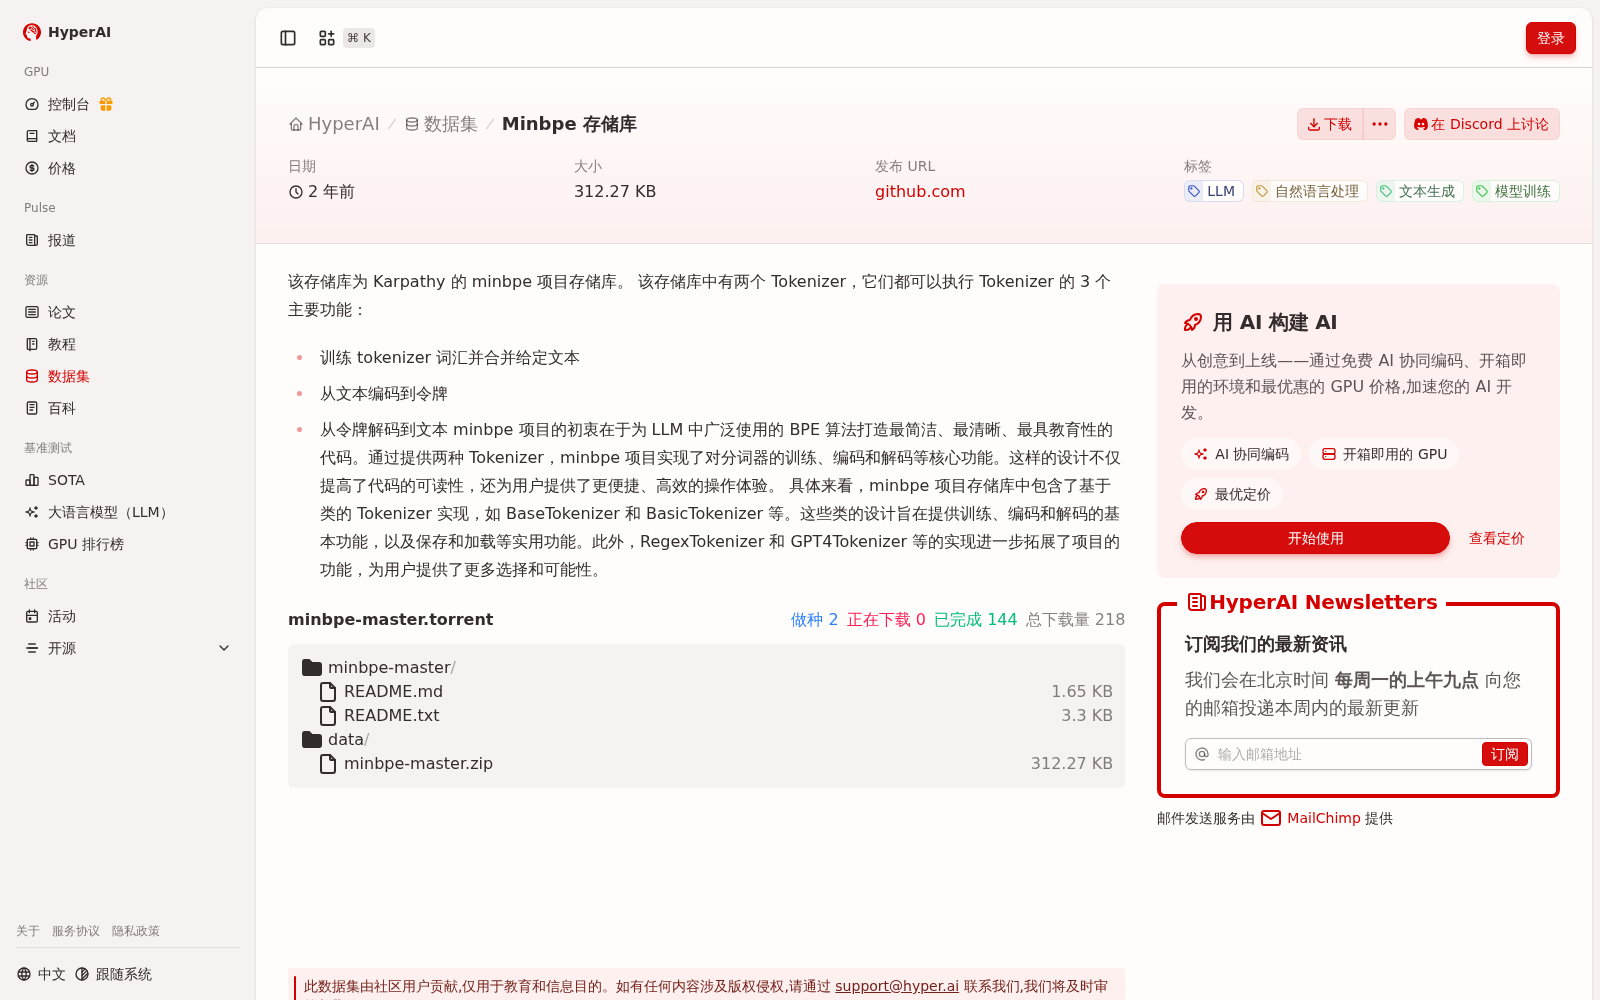Open the 查看定价 link
1600x1000 pixels.
pos(1496,538)
